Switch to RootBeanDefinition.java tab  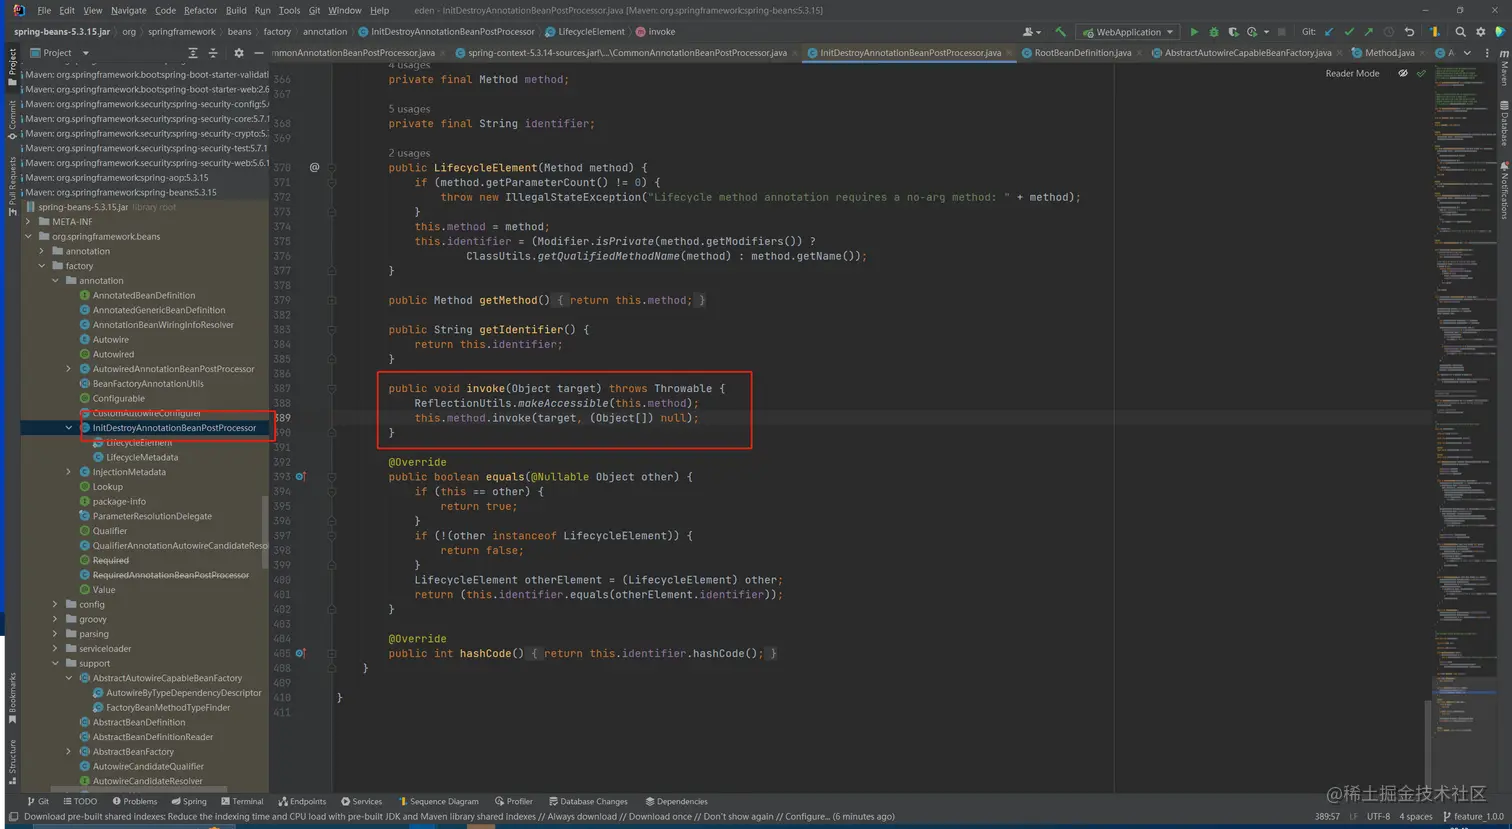(x=1082, y=53)
